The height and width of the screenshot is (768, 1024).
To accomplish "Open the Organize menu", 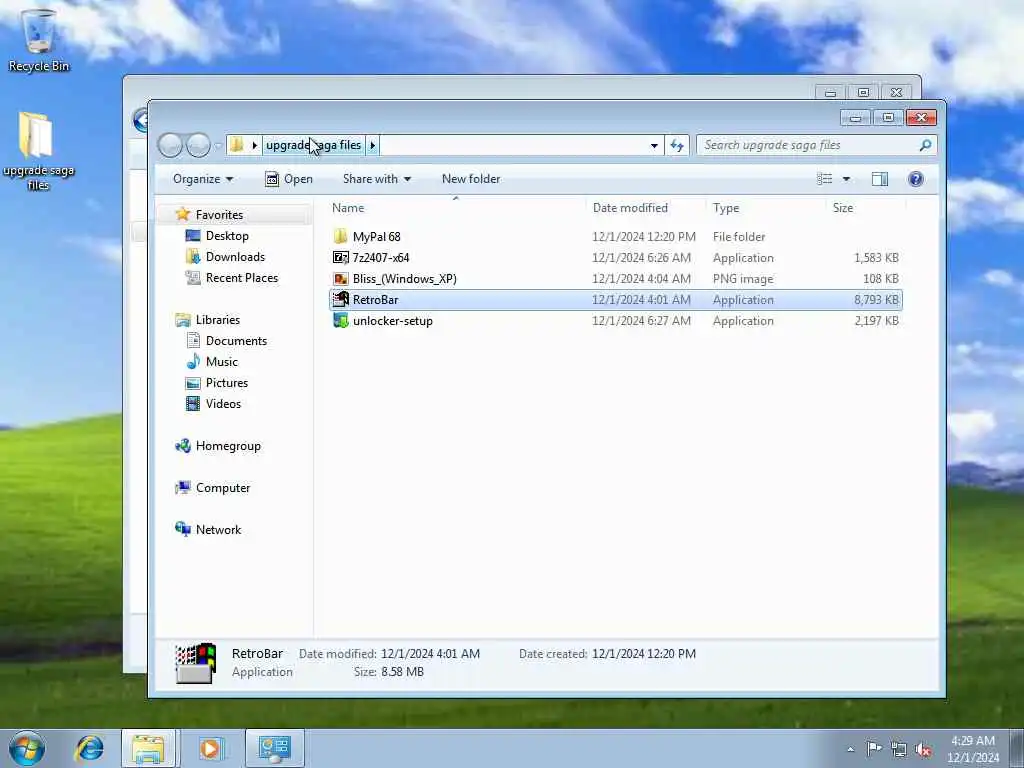I will (202, 179).
